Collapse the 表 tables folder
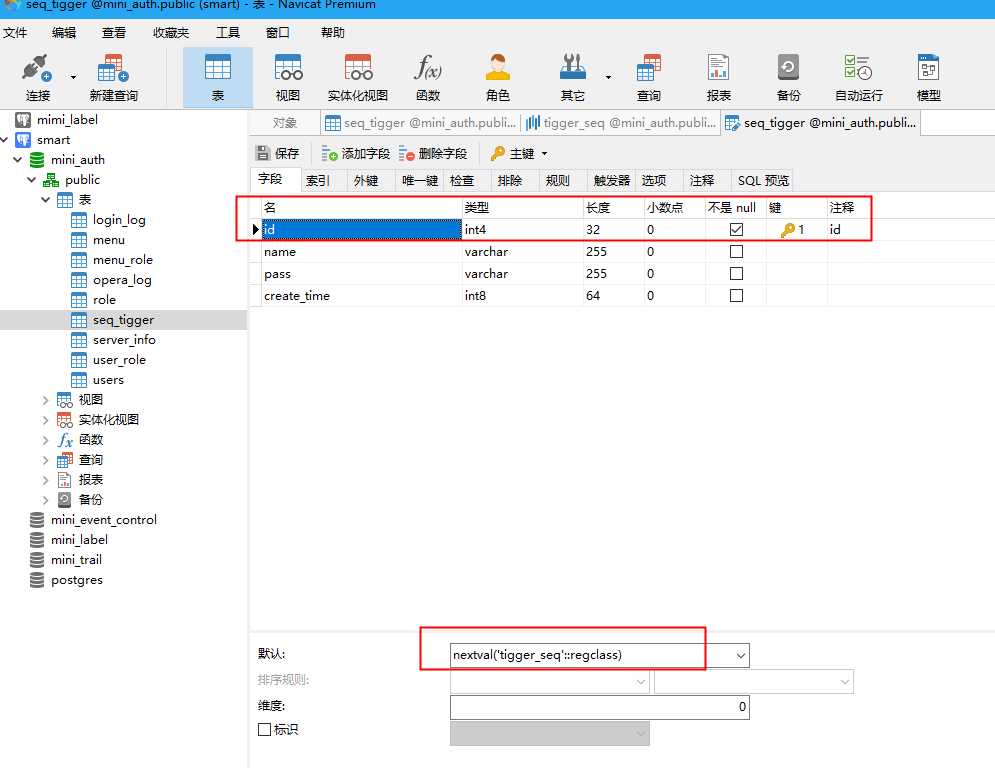Screen dimensions: 995x768 pos(46,199)
